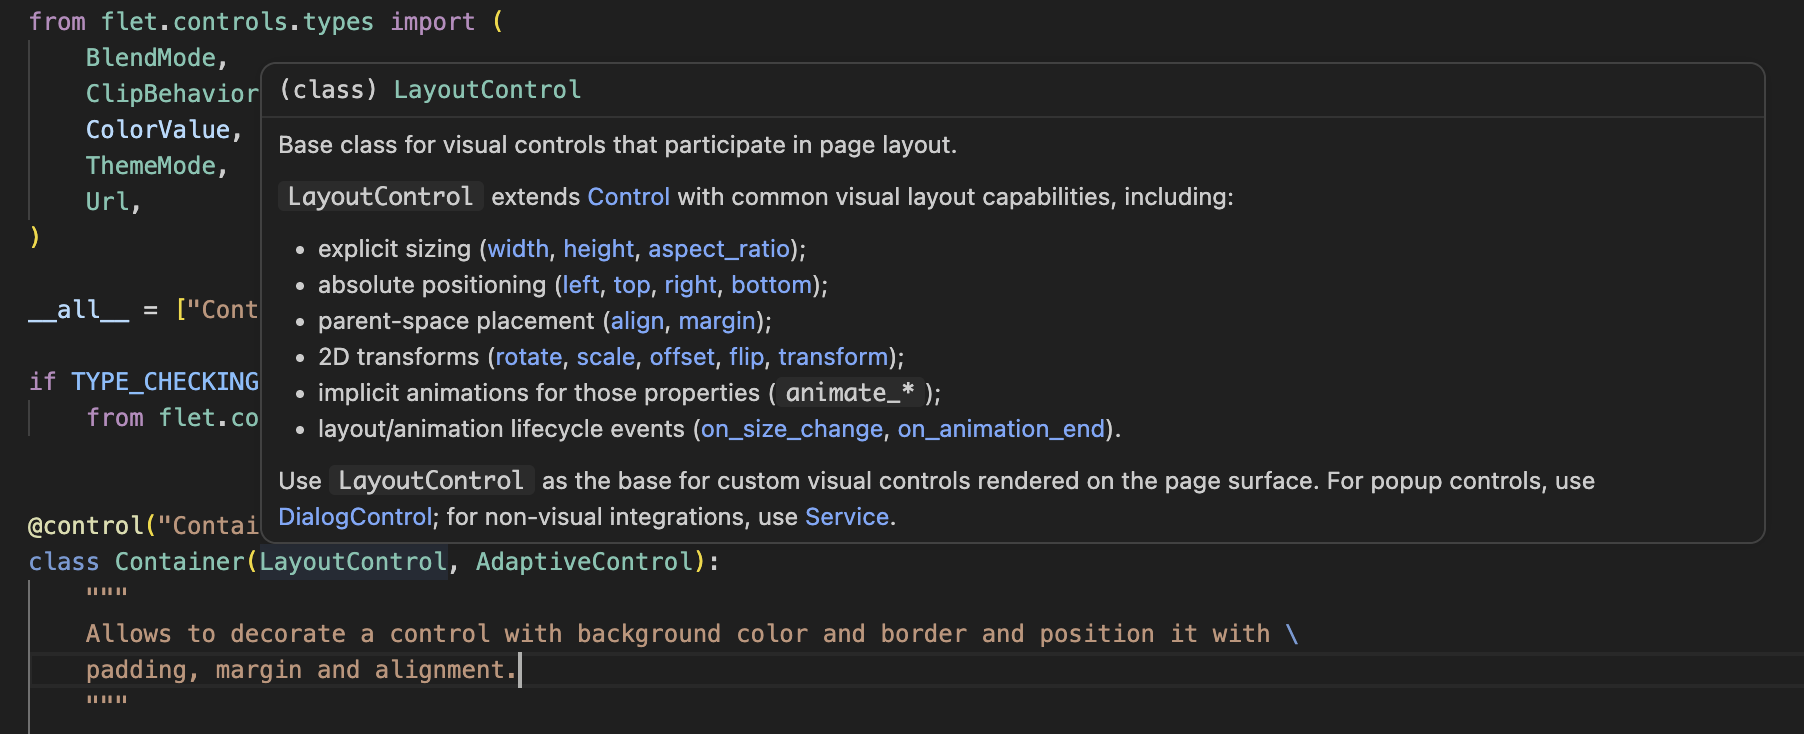Click the ColorValue import name
Viewport: 1804px width, 734px height.
(157, 130)
